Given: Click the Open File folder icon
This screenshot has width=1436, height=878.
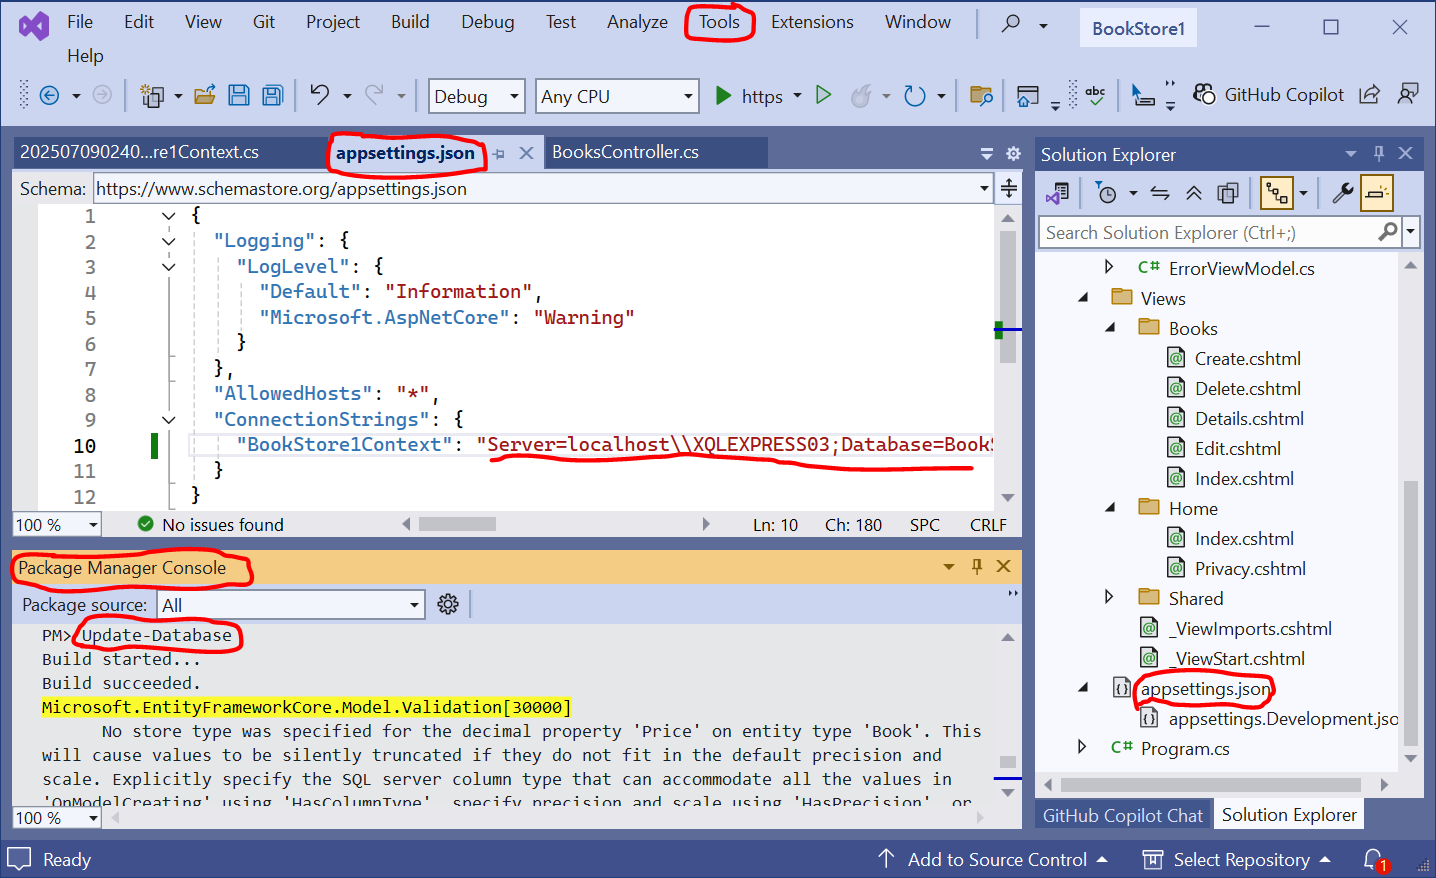Looking at the screenshot, I should (205, 95).
